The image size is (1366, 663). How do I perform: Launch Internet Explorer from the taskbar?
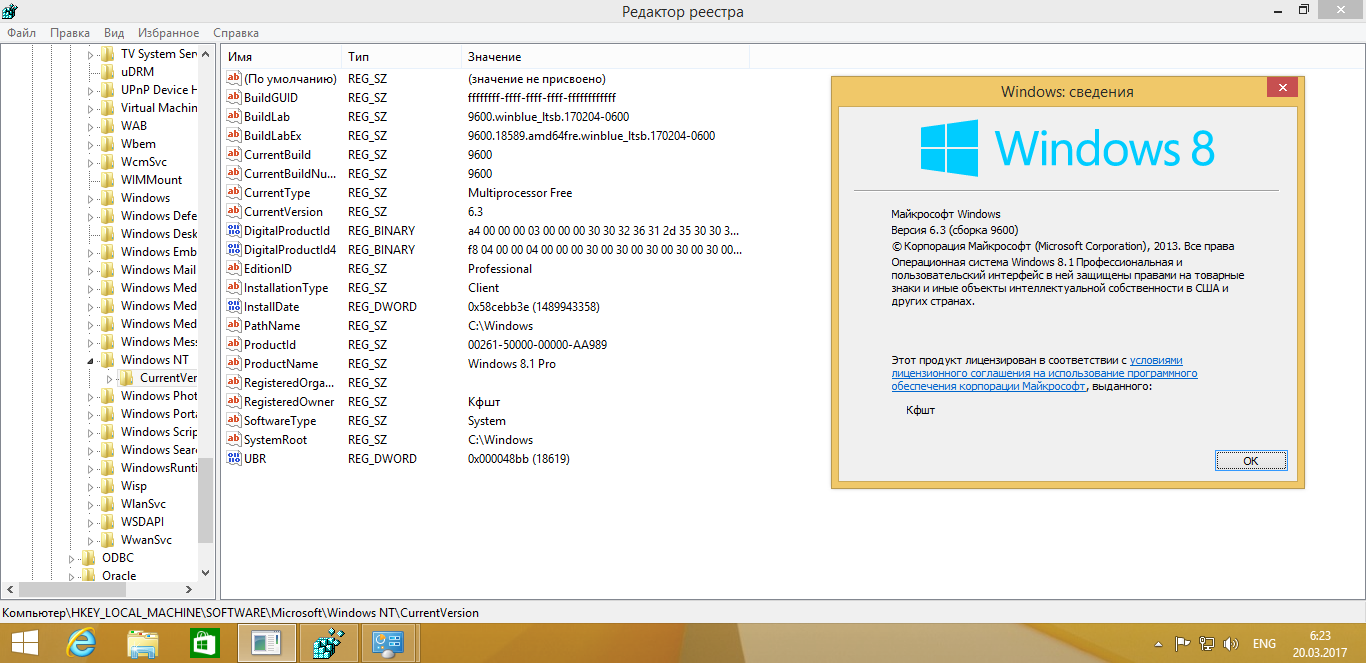tap(82, 643)
